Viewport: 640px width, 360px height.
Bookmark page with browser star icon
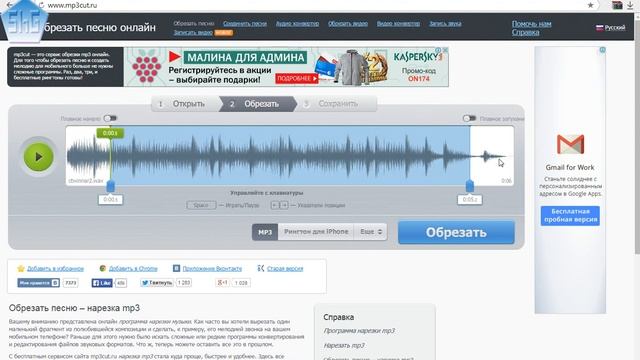(x=590, y=5)
